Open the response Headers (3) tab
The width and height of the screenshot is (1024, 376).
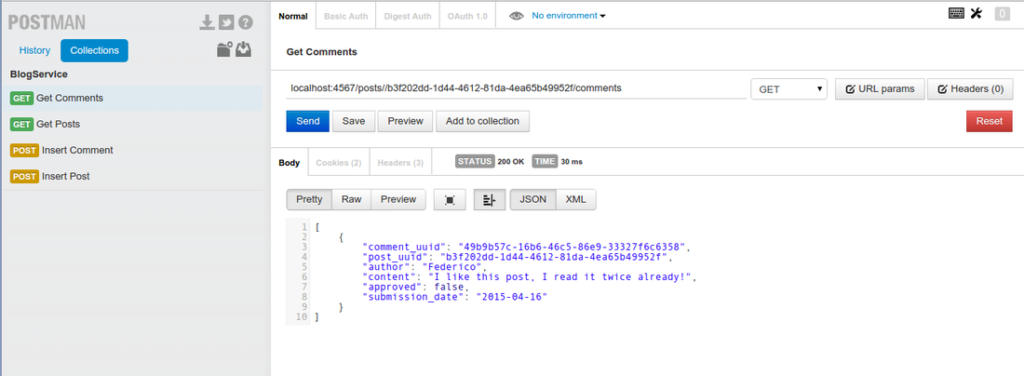[x=400, y=163]
